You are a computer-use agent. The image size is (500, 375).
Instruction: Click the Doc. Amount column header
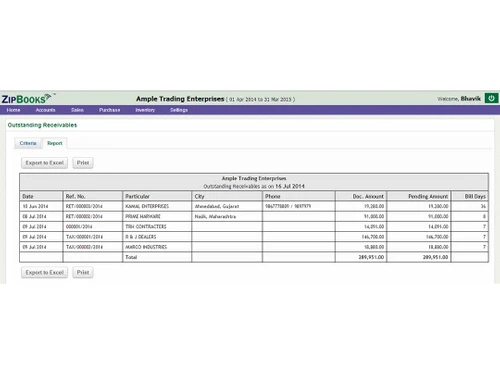[x=361, y=196]
